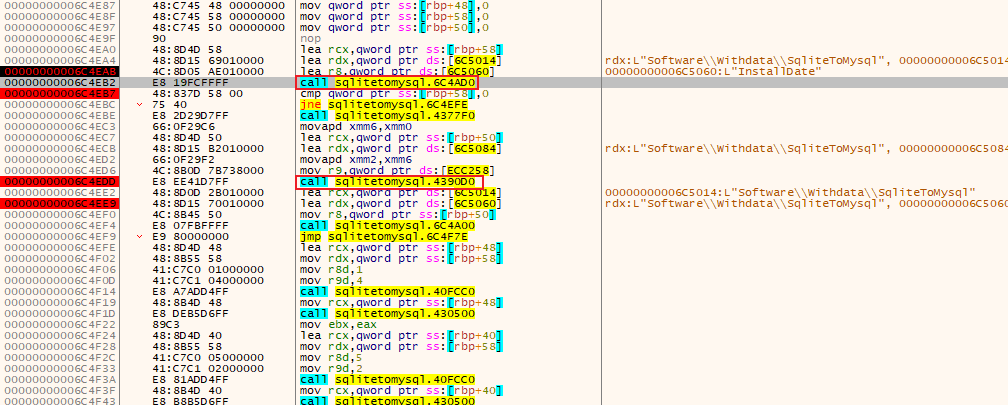Viewport: 1008px width, 405px height.
Task: Click lea rdx instruction referencing [6C5014] at 6C4EA4
Action: tap(402, 60)
